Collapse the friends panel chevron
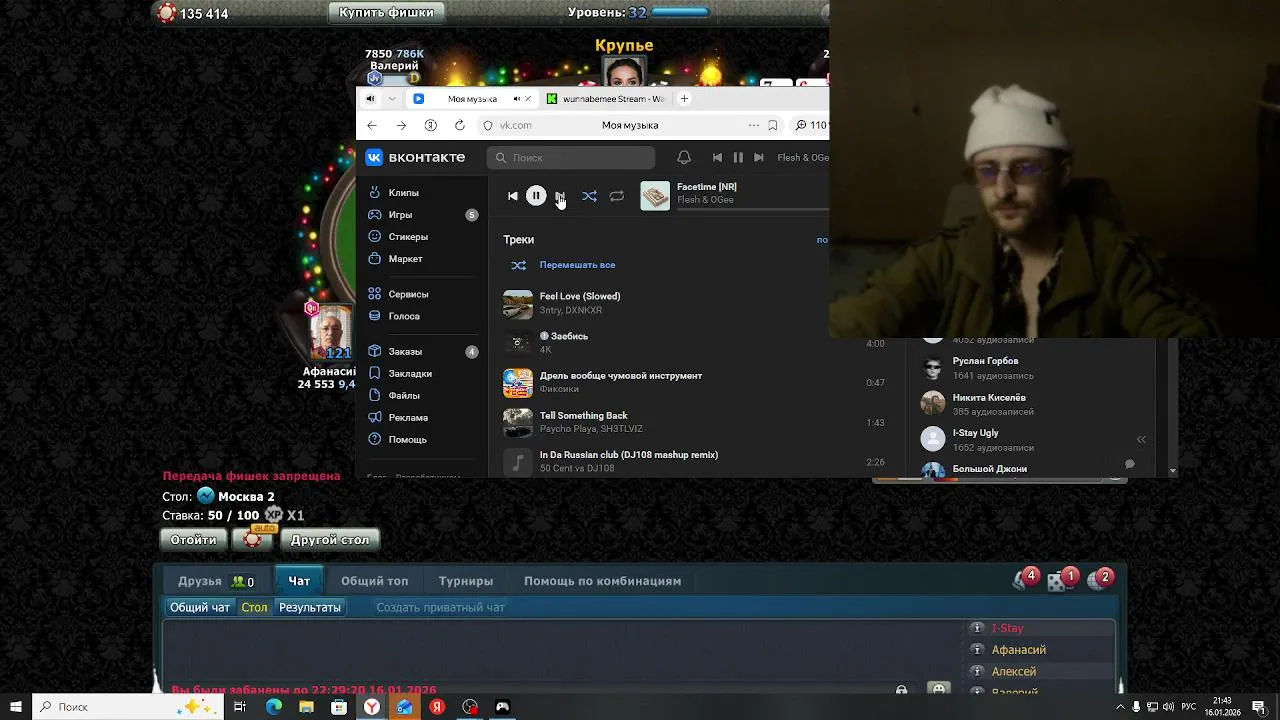Screen dimensions: 1280x720 1141,439
